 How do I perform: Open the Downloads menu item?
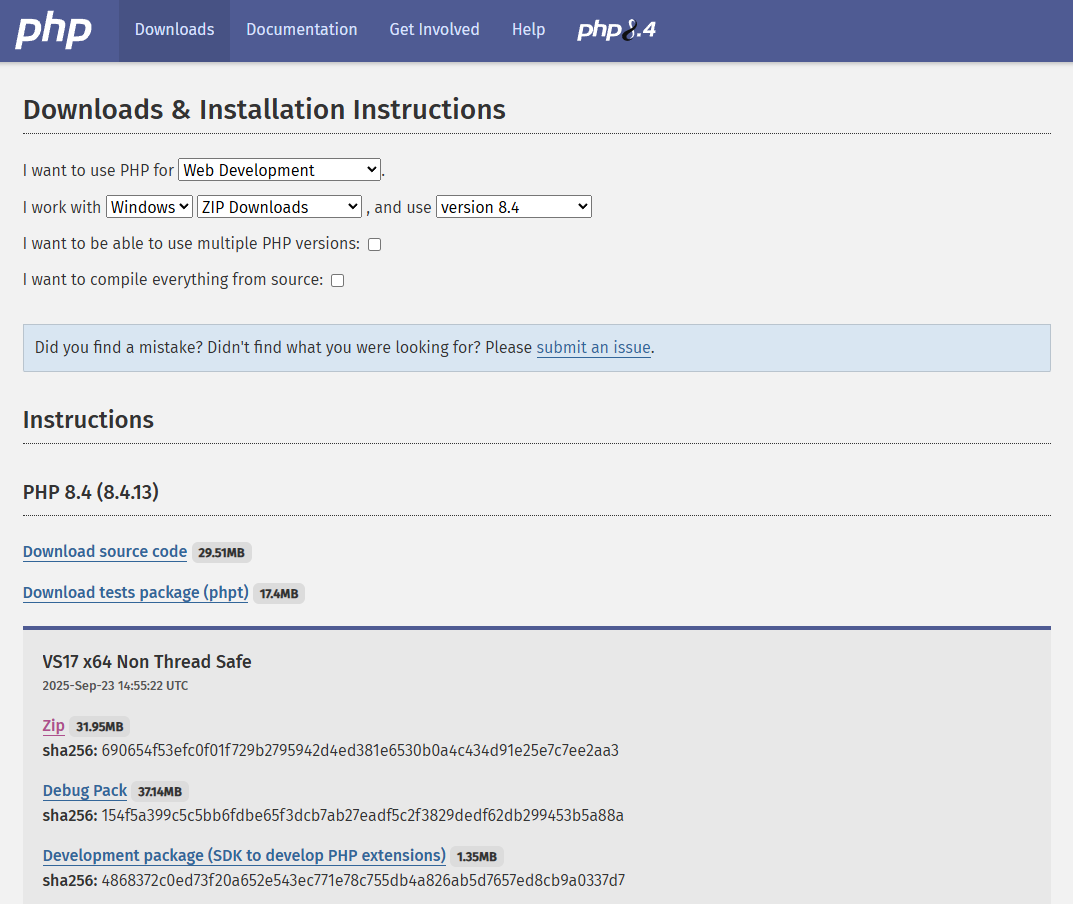(x=174, y=30)
